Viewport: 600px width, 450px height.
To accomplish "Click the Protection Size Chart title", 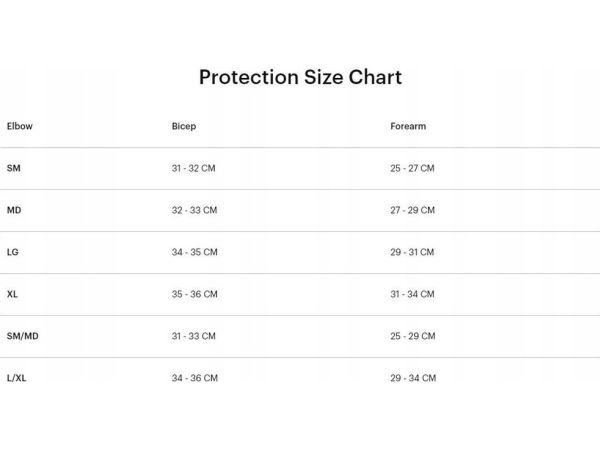I will click(300, 77).
